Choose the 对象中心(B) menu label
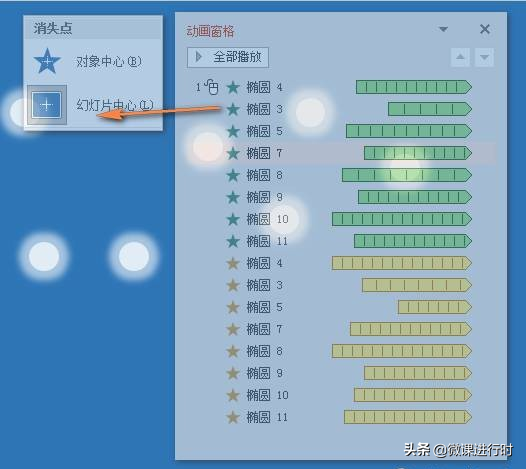Screen dimensions: 526x469 [109, 61]
